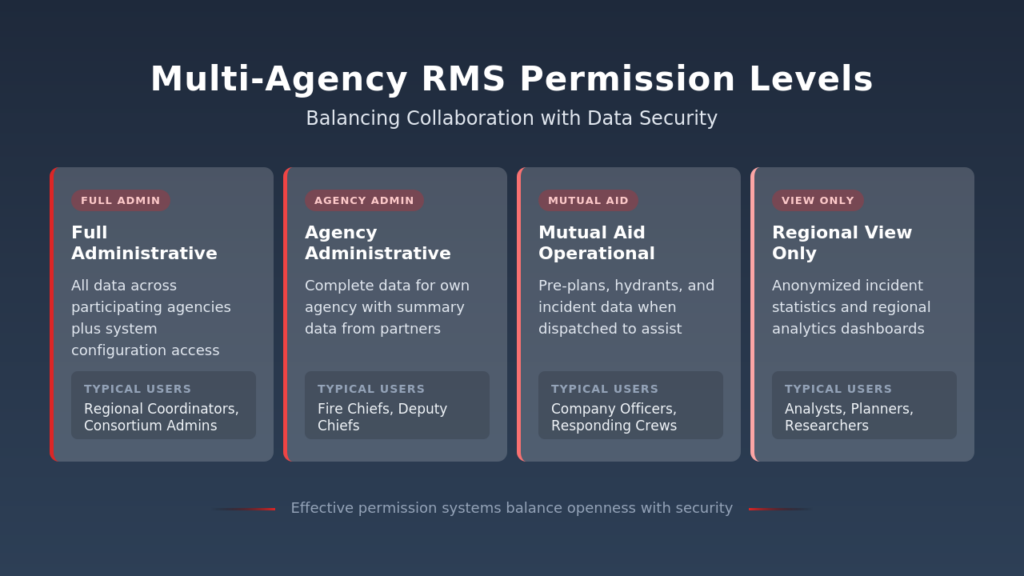Click the FULL ADMIN badge
1024x576 pixels.
click(121, 200)
